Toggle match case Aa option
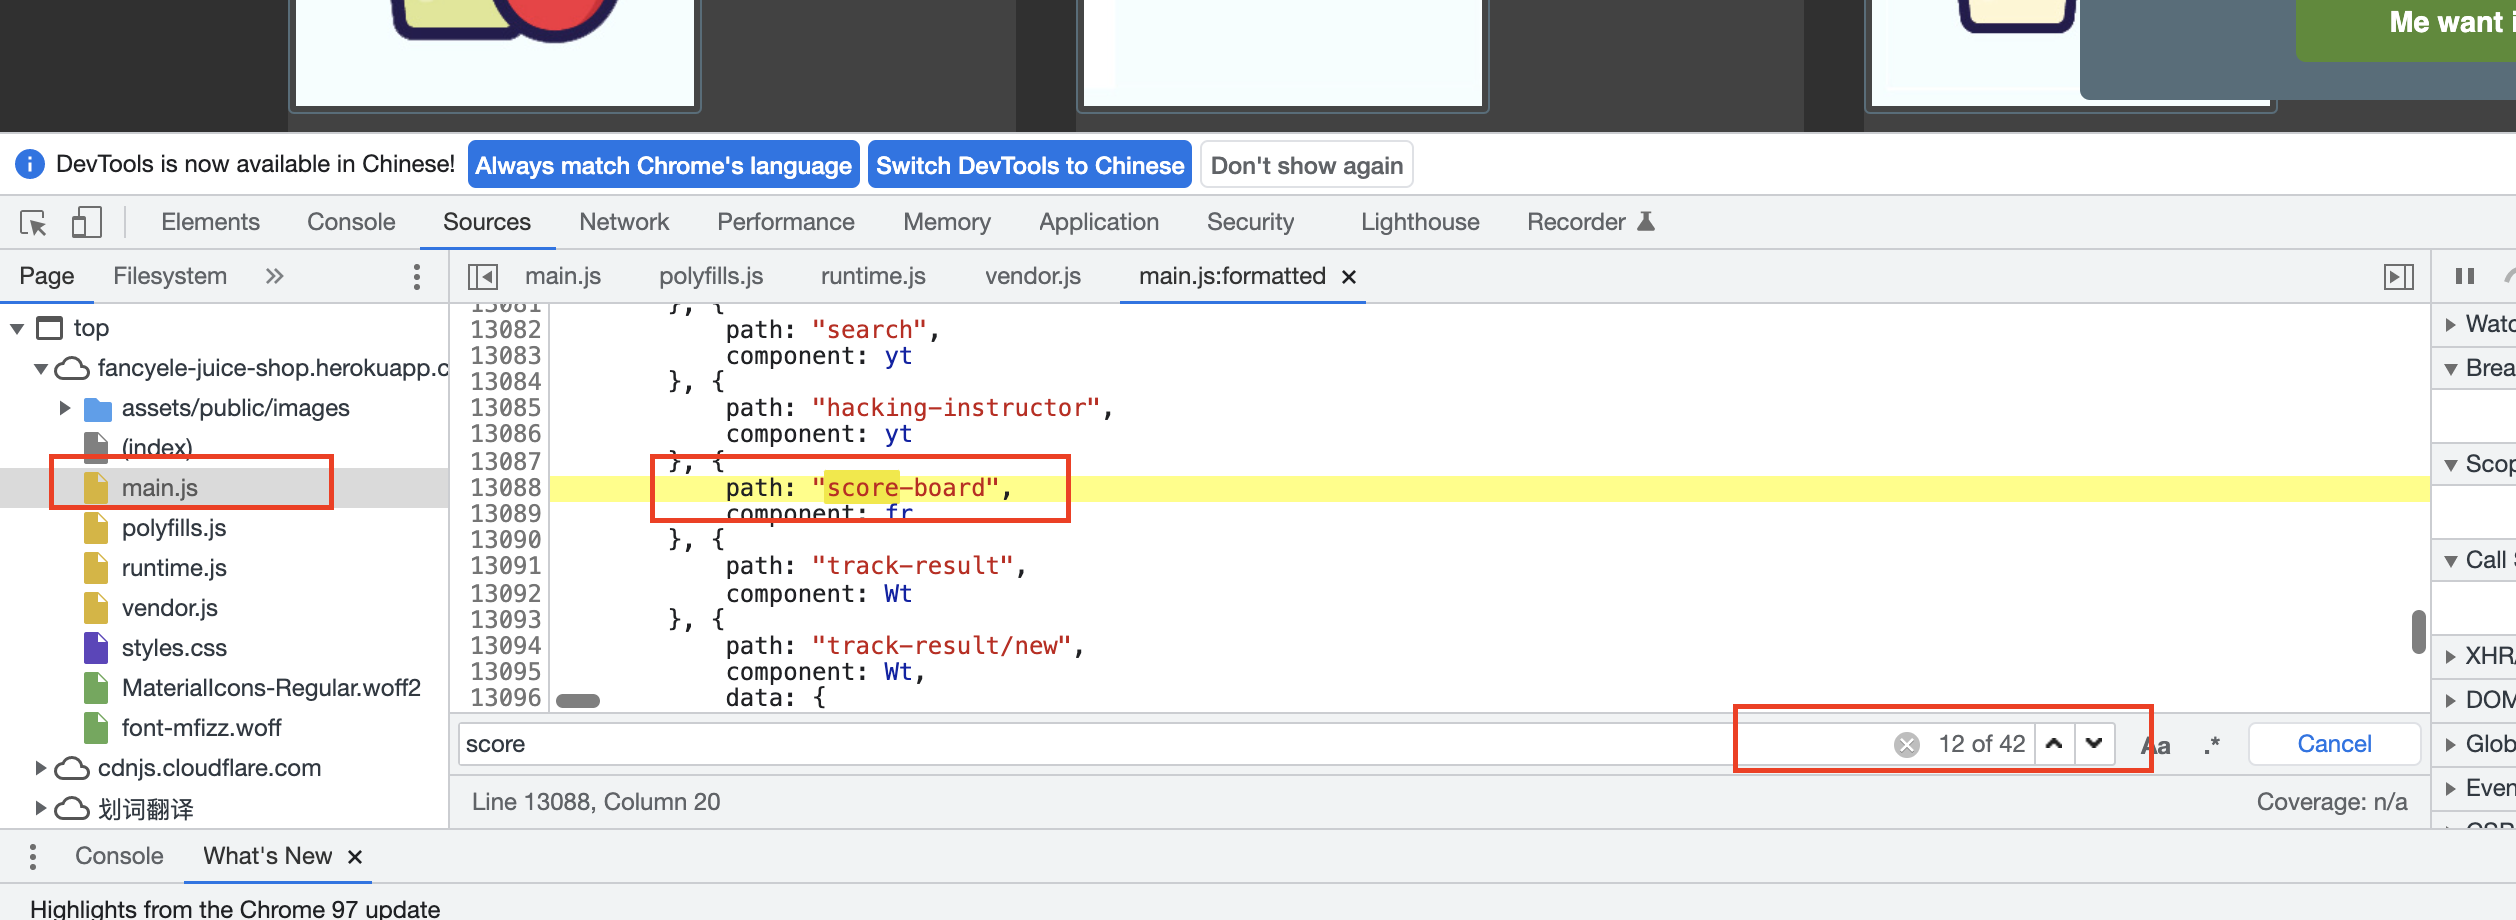 [2156, 745]
